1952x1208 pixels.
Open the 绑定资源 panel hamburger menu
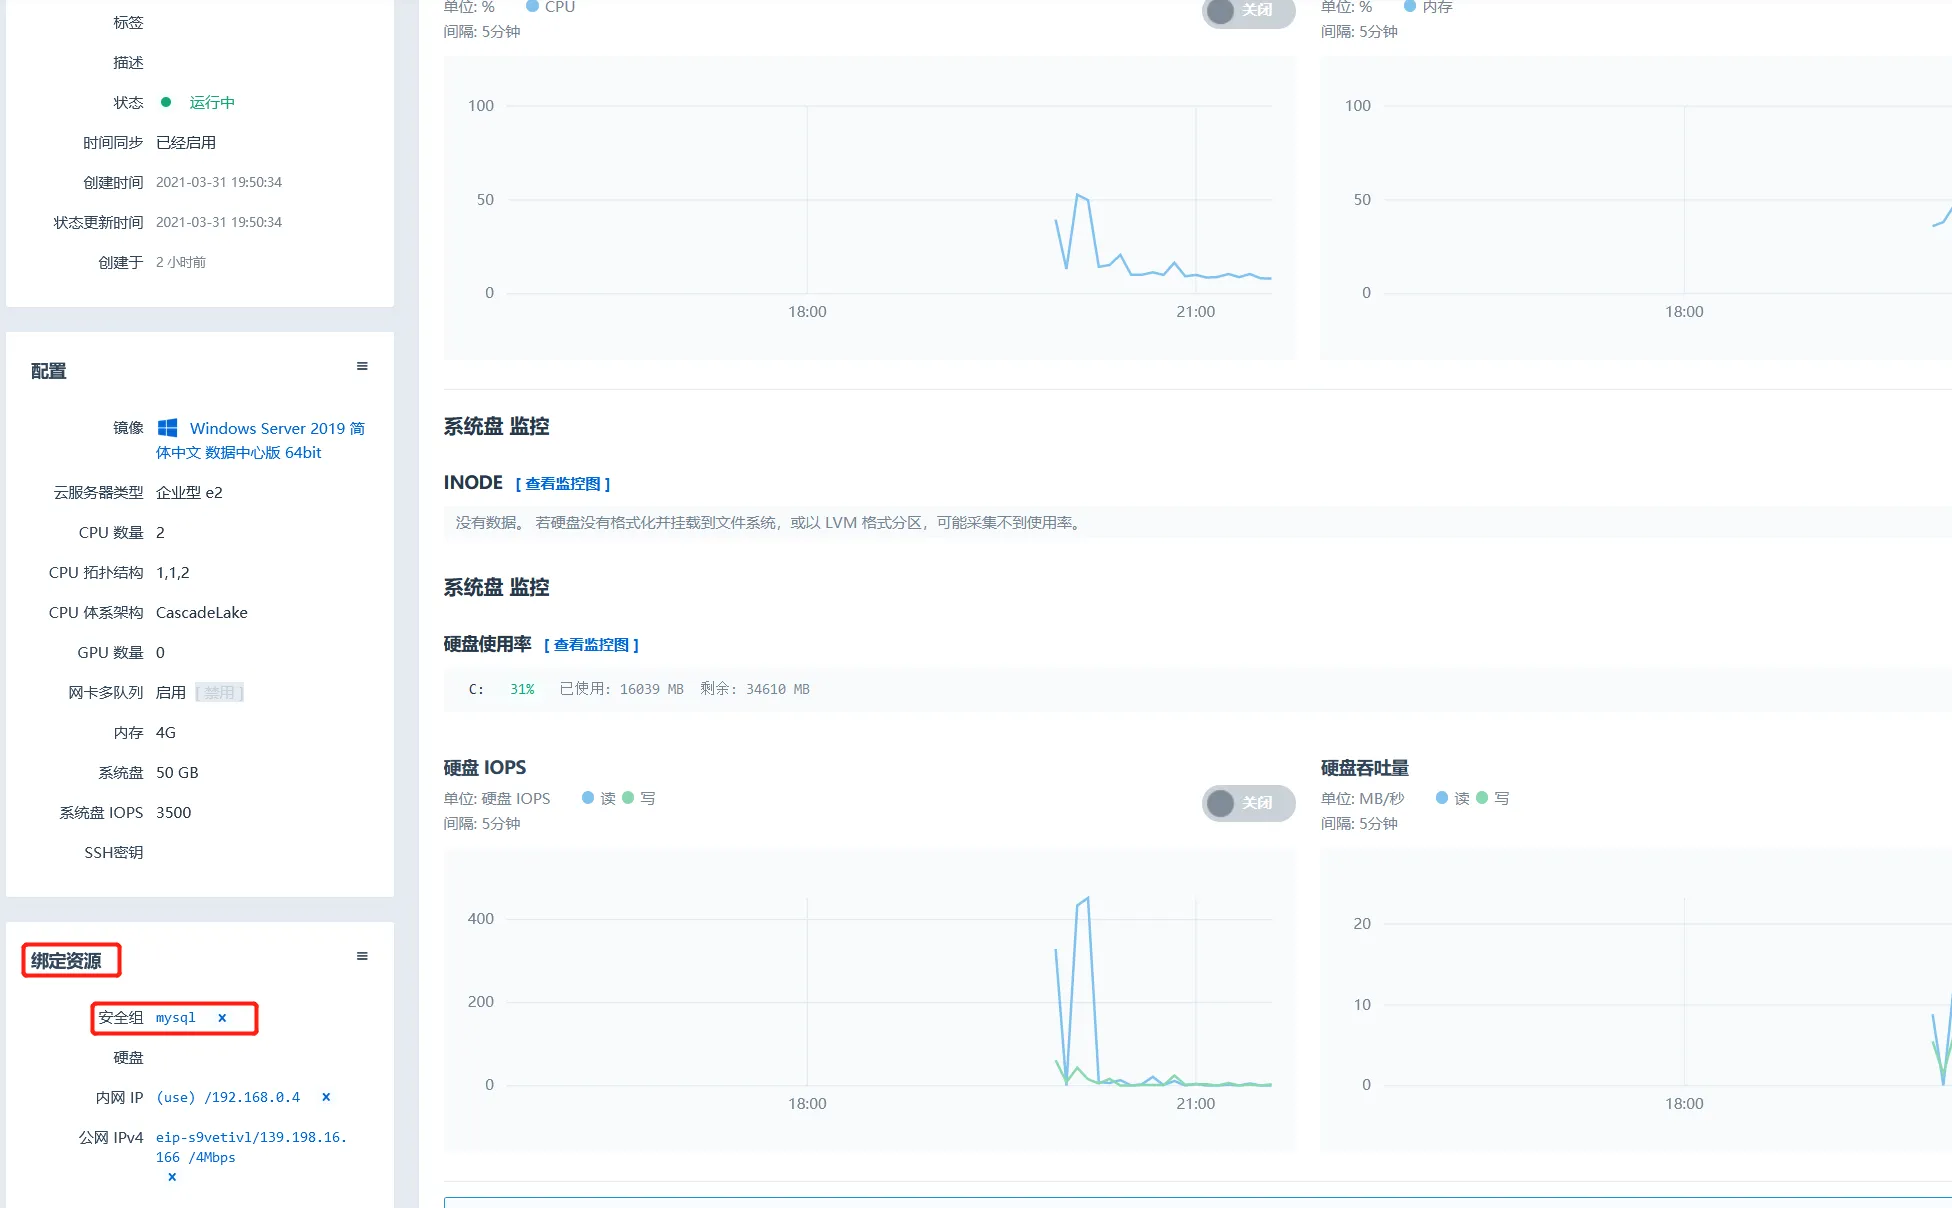362,957
